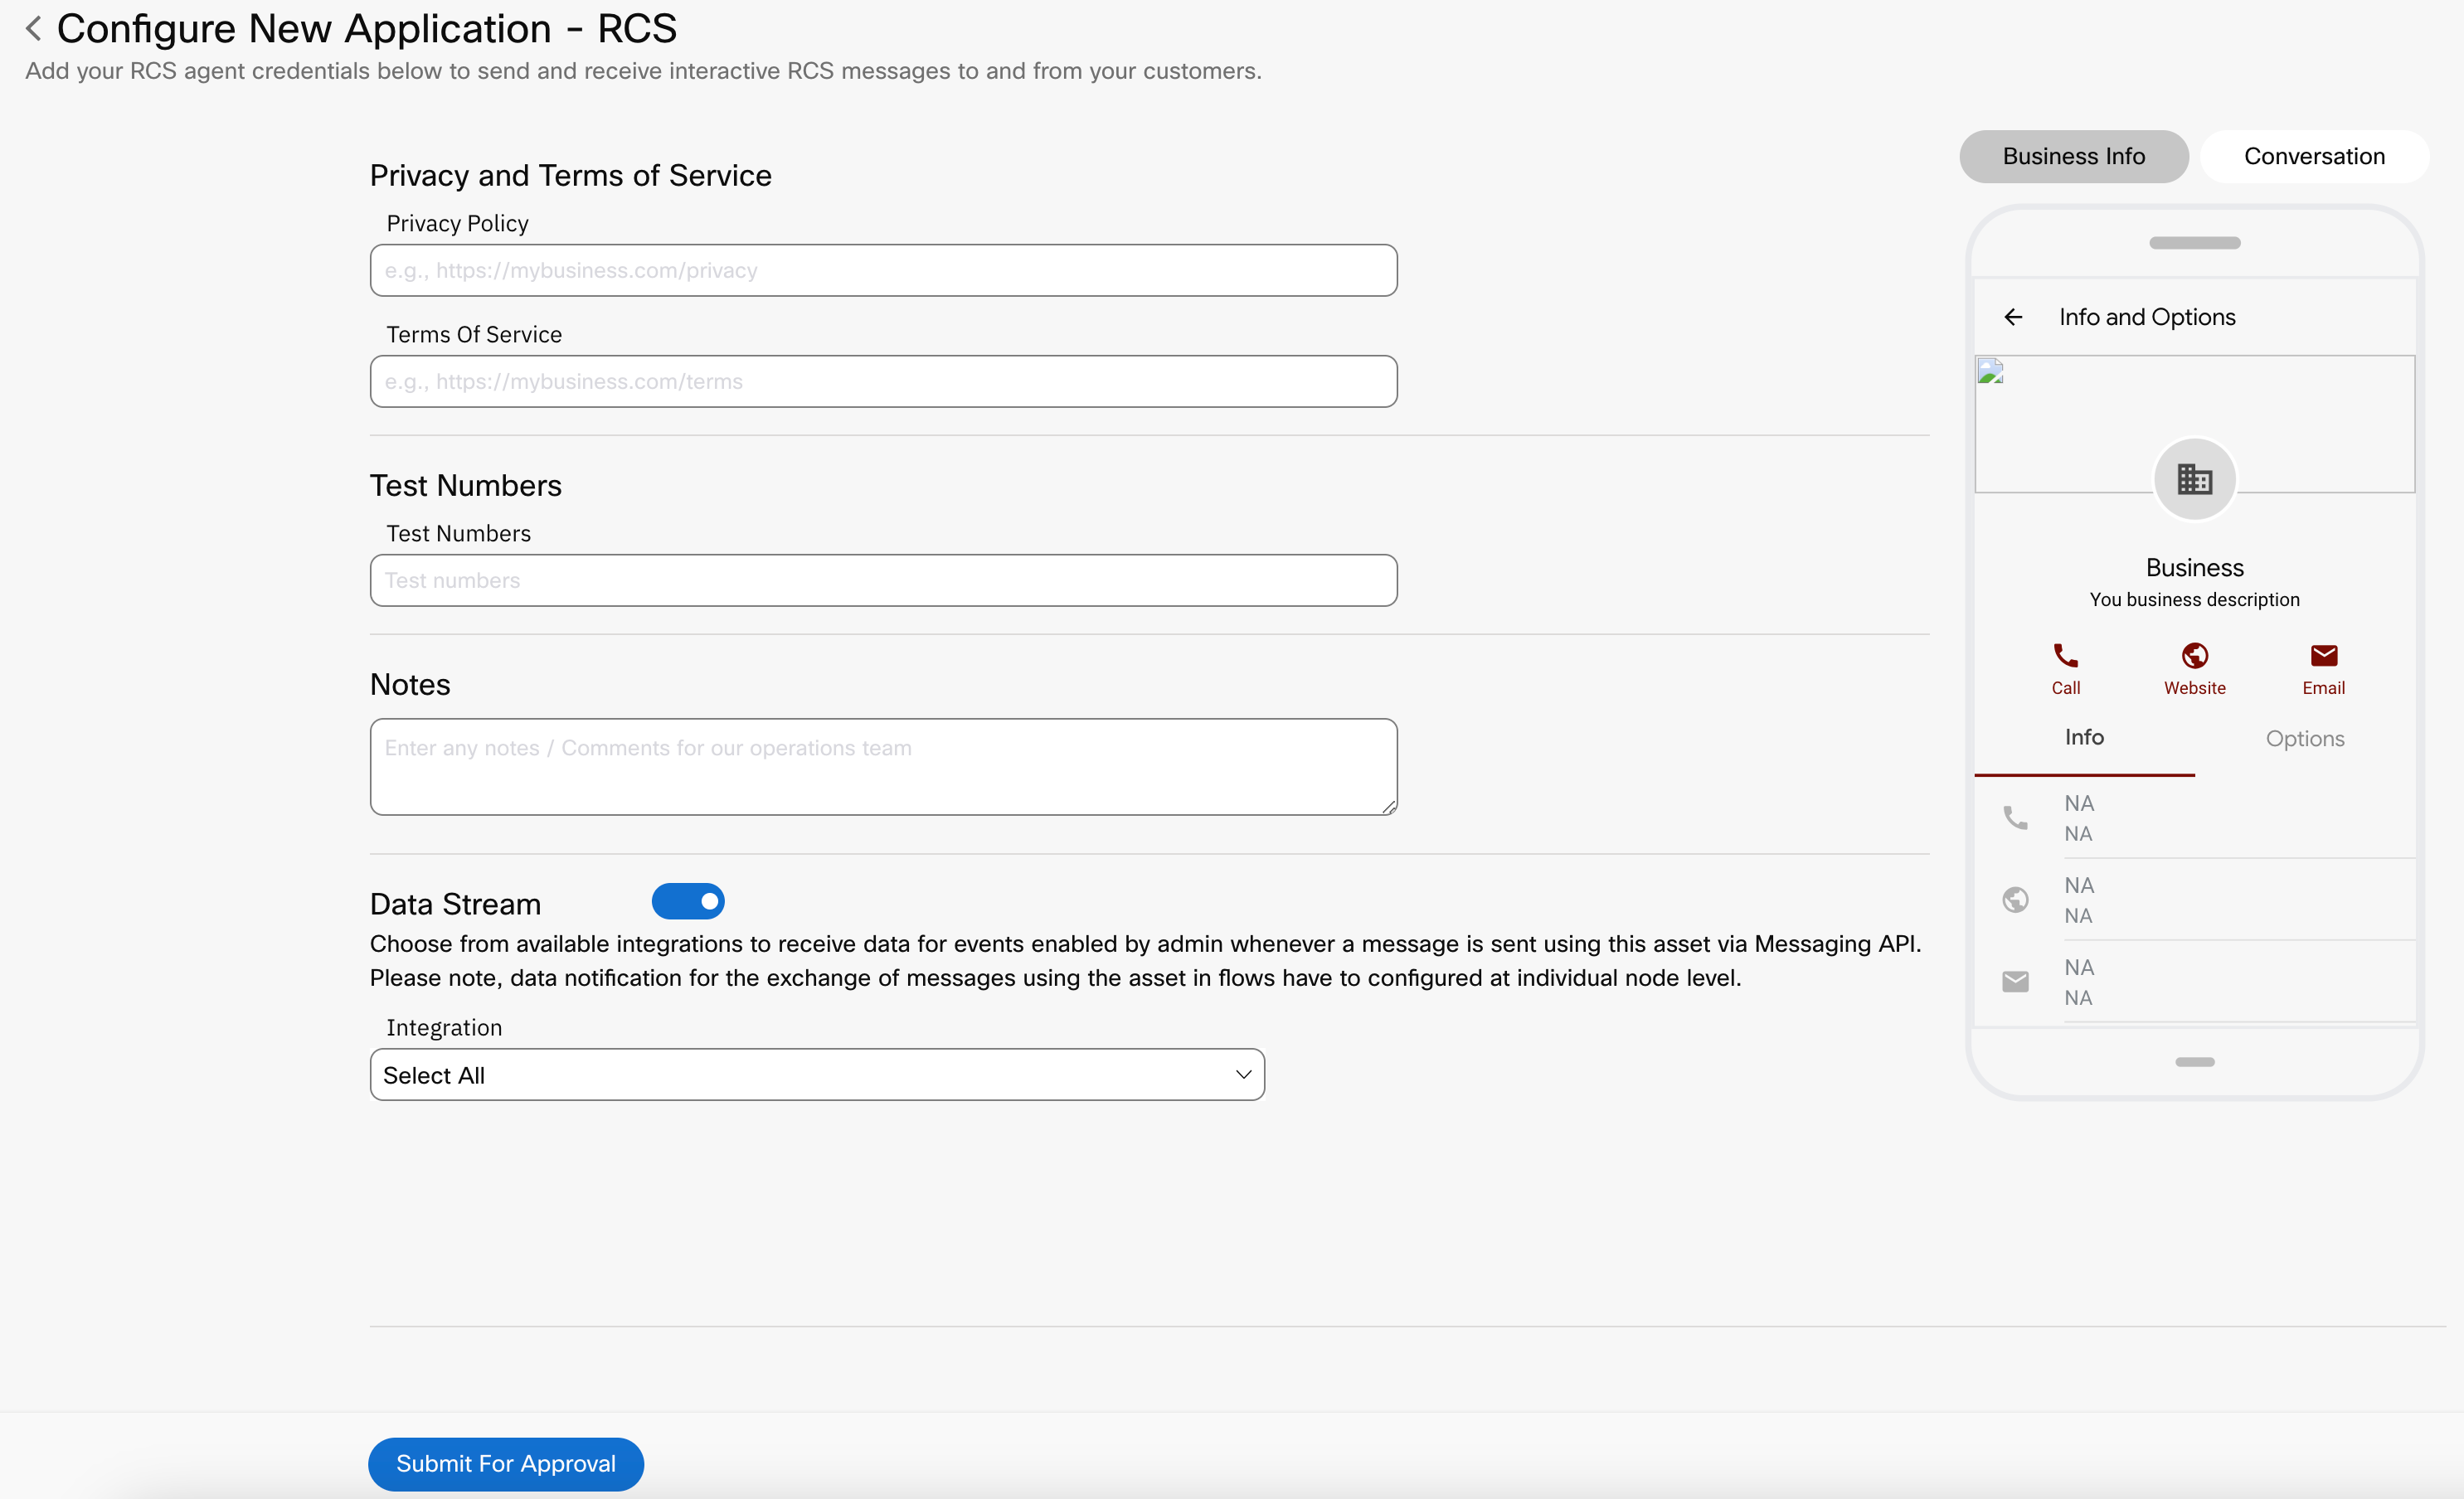This screenshot has height=1499, width=2464.
Task: Click the Terms Of Service input field
Action: (882, 380)
